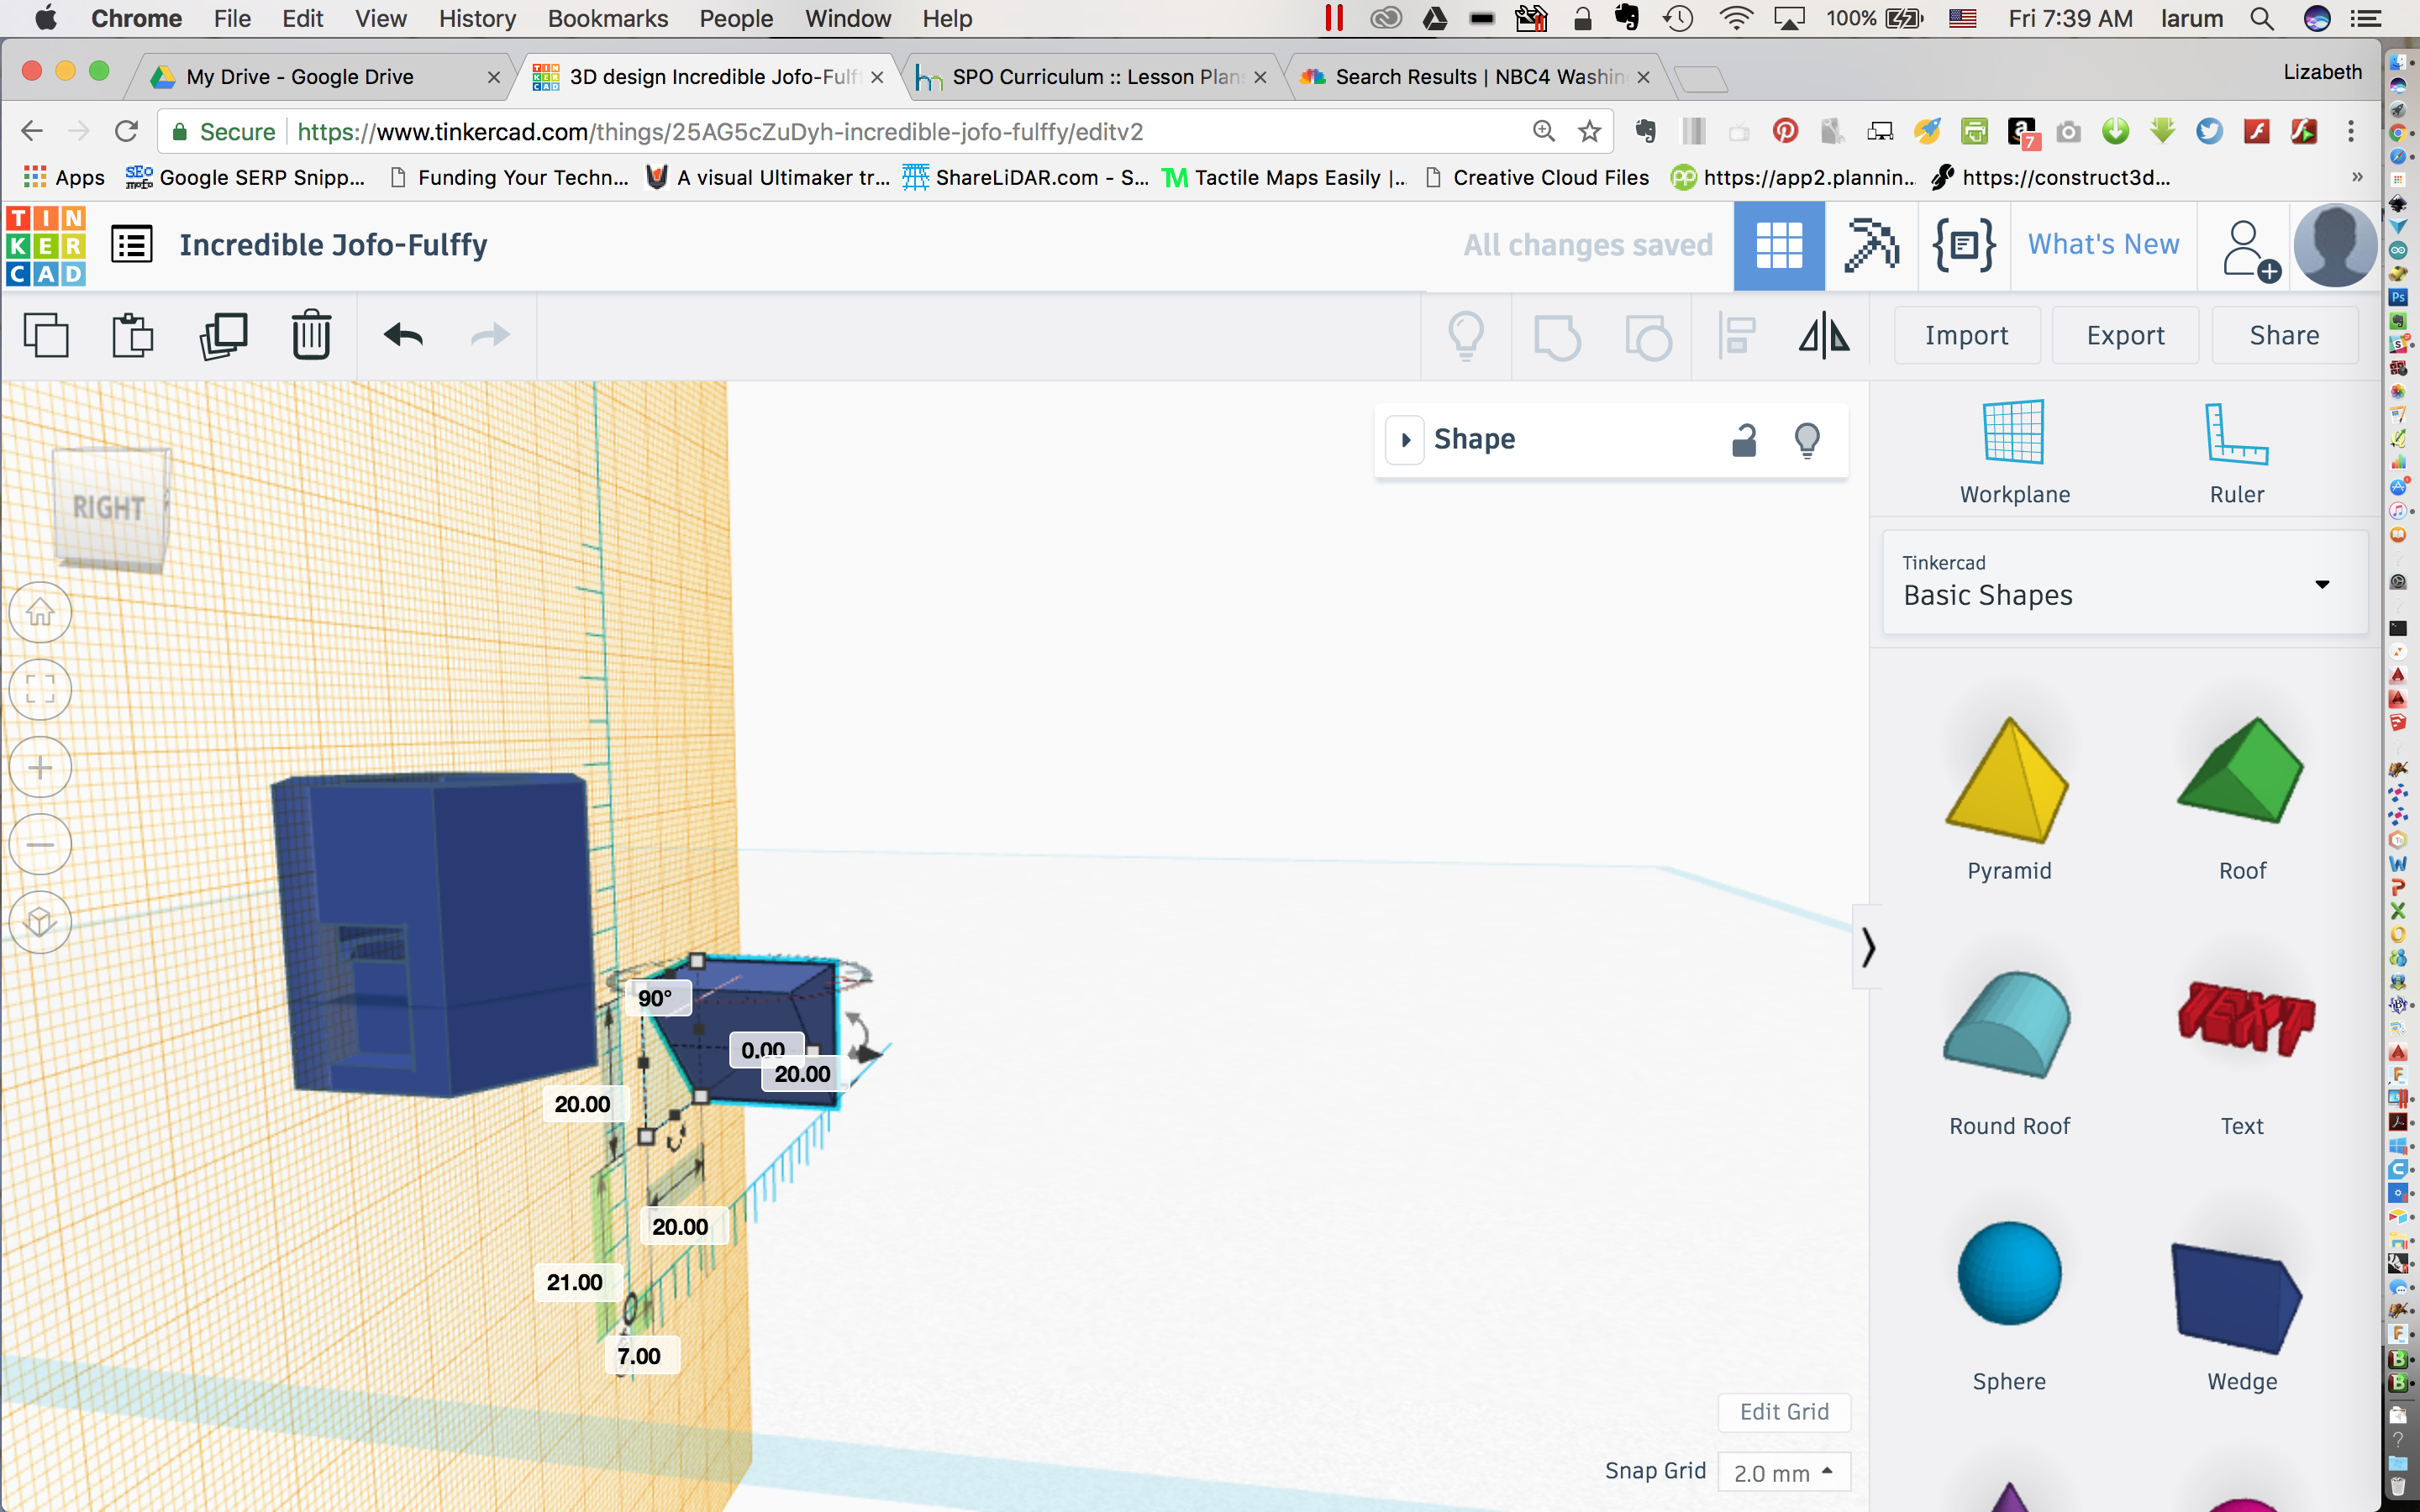This screenshot has height=1512, width=2420.
Task: Click the Align tool icon
Action: pyautogui.click(x=1737, y=335)
